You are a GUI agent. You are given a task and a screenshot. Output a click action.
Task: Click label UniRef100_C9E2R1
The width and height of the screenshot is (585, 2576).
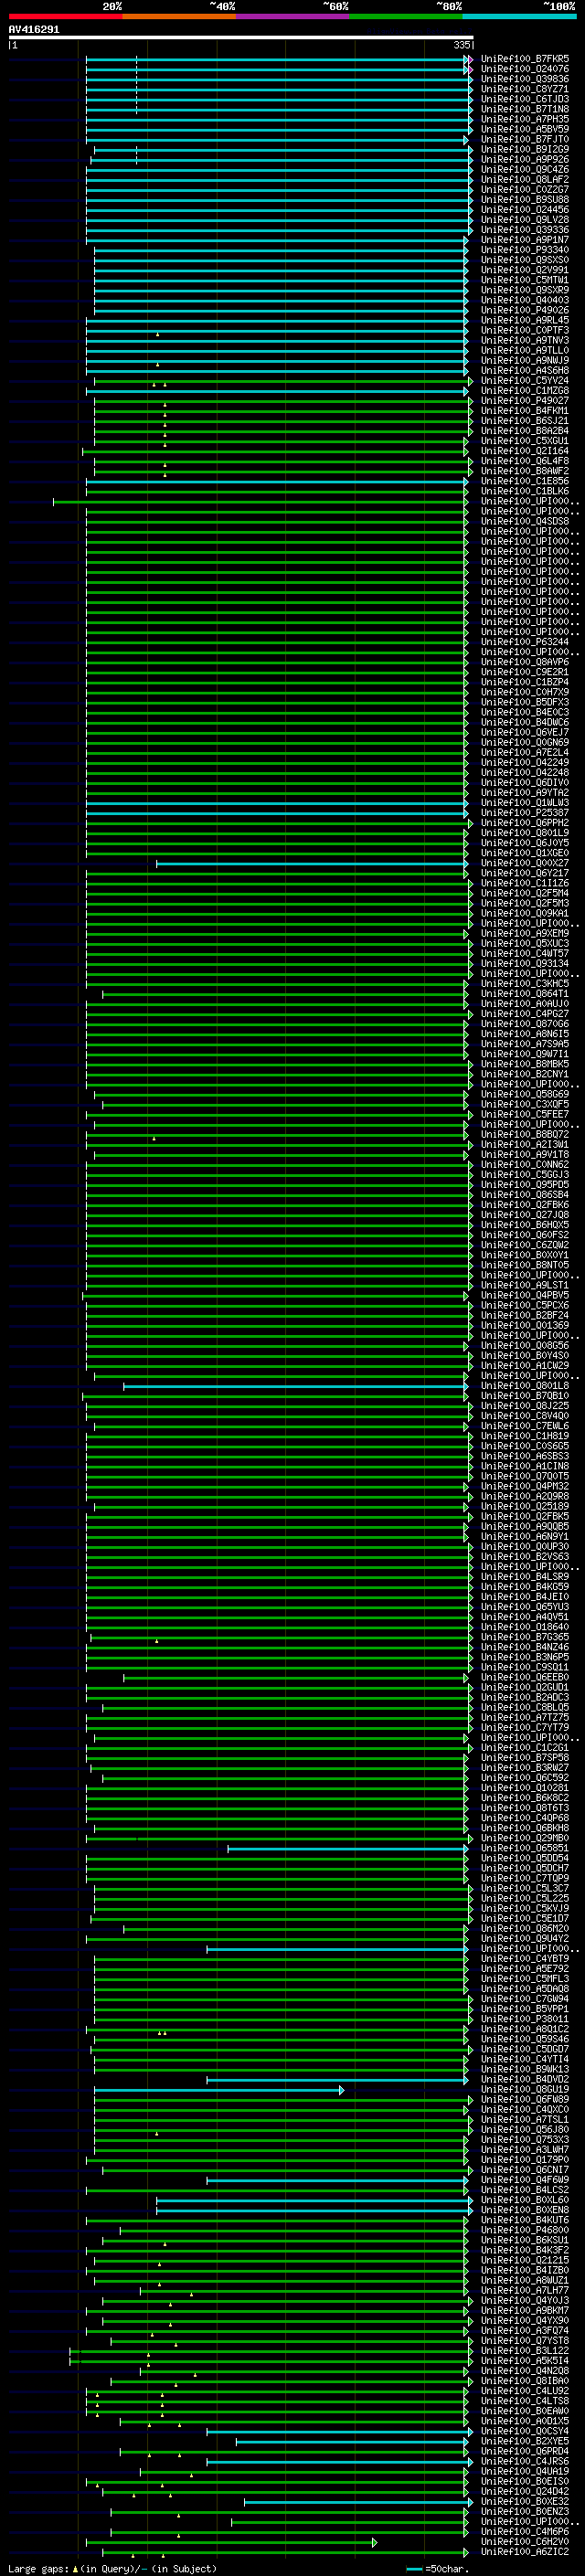coord(525,672)
